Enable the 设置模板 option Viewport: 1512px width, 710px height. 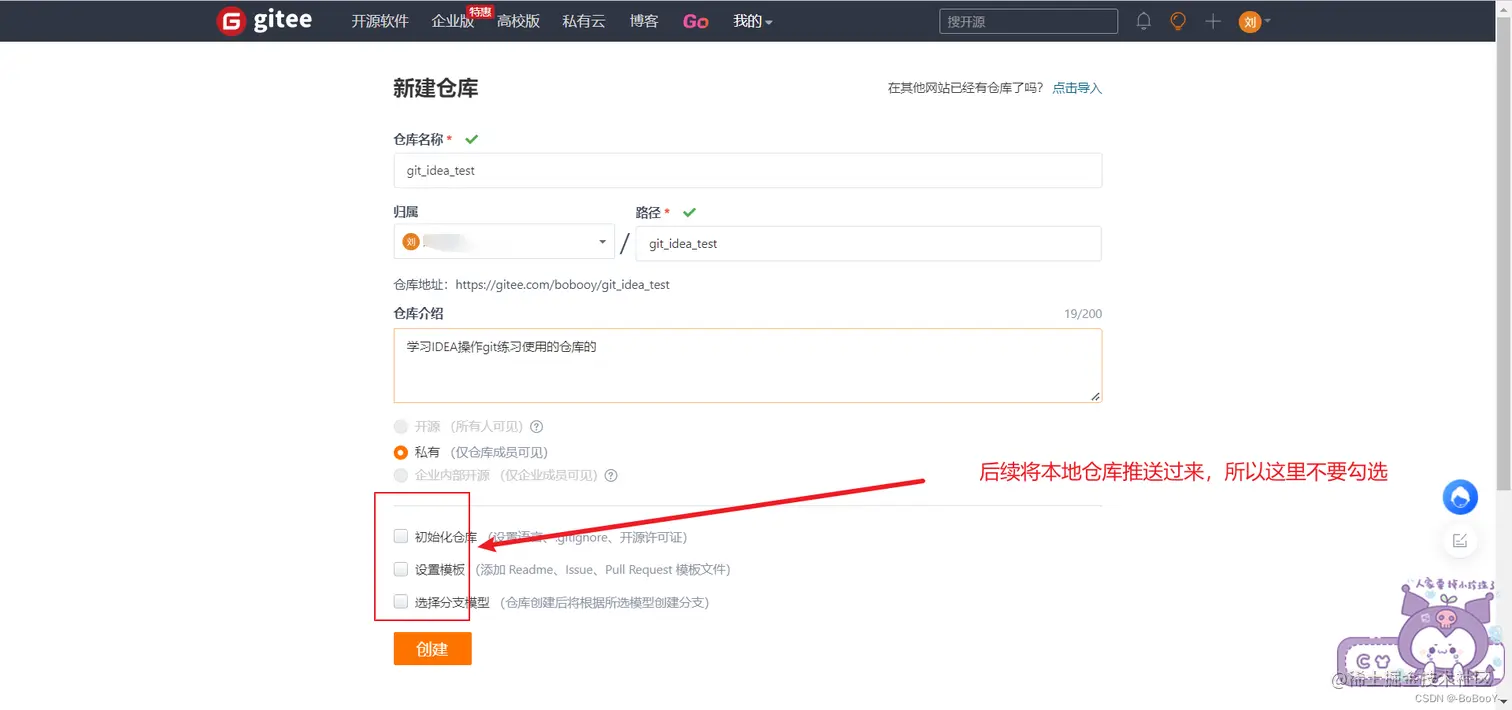click(400, 569)
